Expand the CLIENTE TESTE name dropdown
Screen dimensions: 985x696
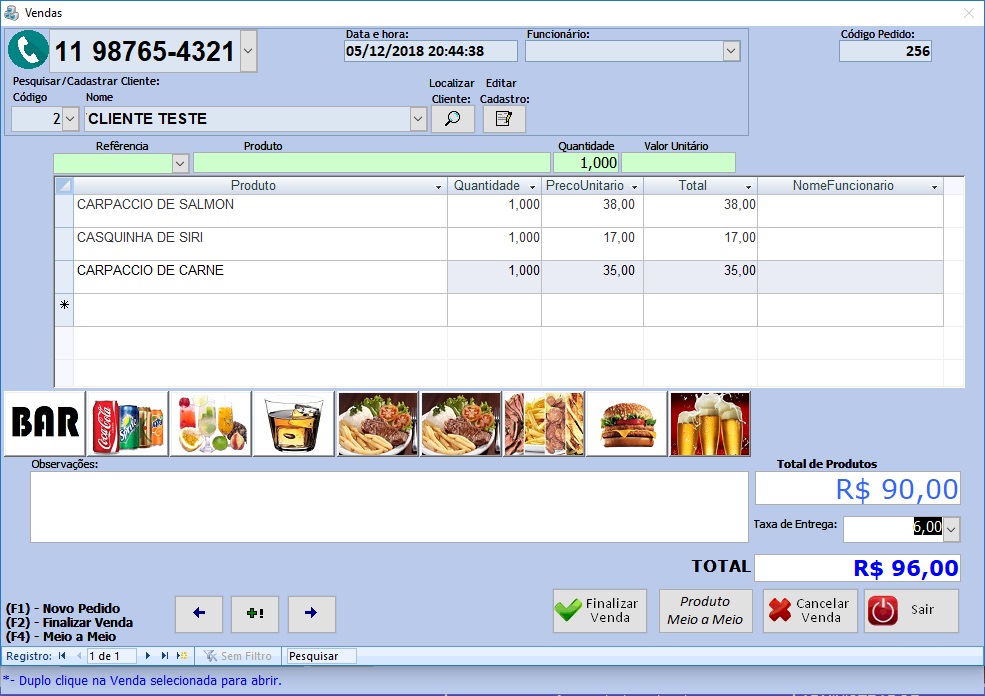coord(418,118)
